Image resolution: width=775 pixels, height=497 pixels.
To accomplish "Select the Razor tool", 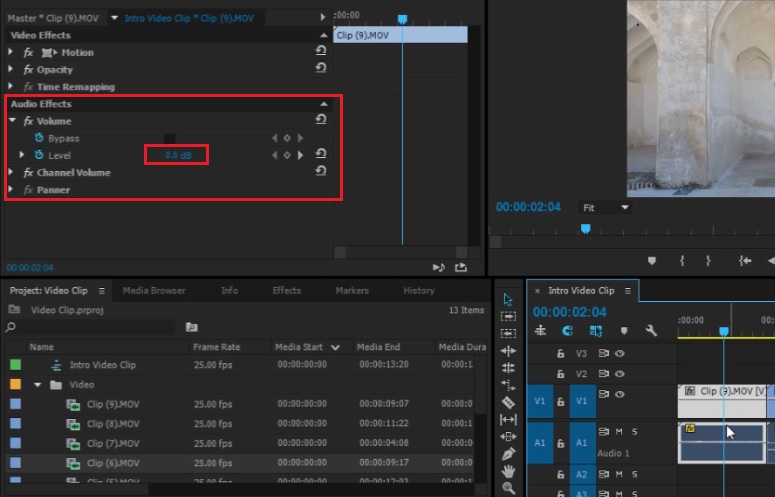I will [508, 402].
